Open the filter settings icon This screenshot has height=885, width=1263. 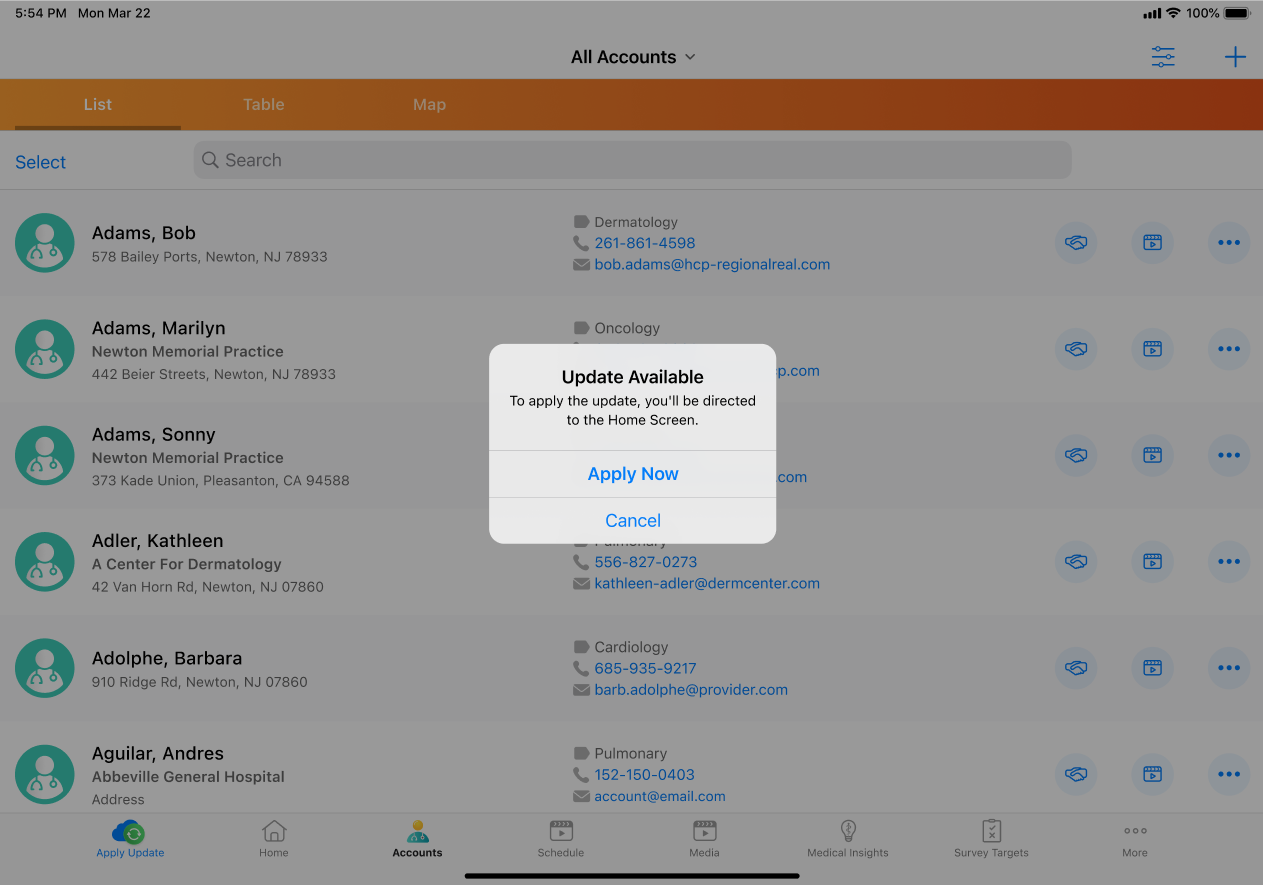click(x=1163, y=57)
